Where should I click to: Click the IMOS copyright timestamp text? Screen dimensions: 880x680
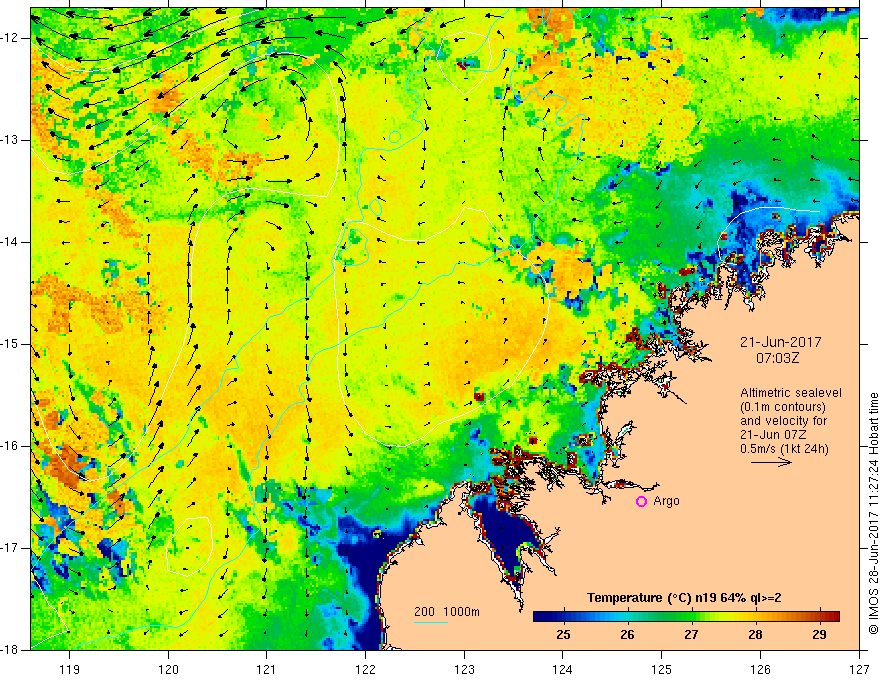[x=873, y=513]
